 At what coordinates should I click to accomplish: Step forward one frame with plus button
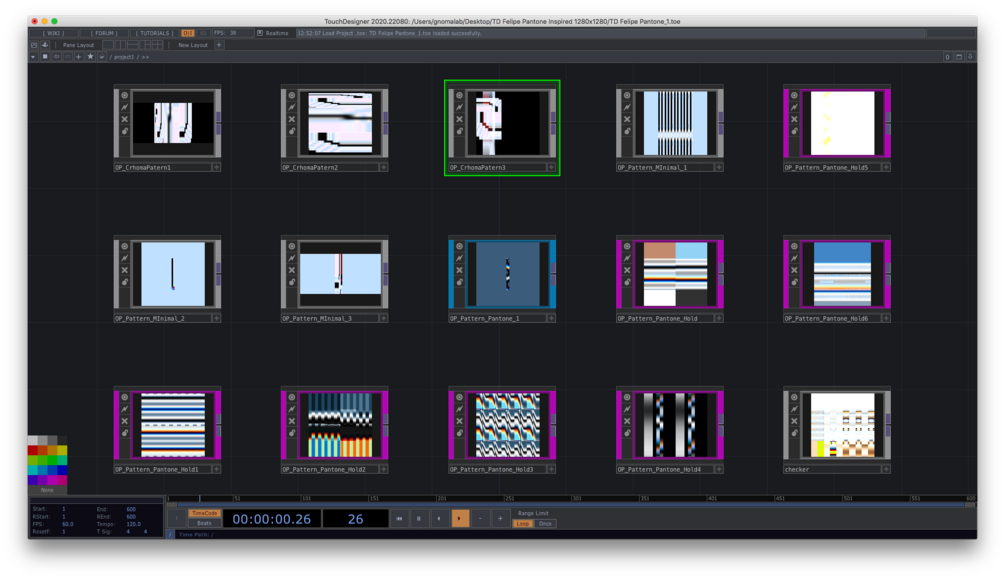pos(501,518)
